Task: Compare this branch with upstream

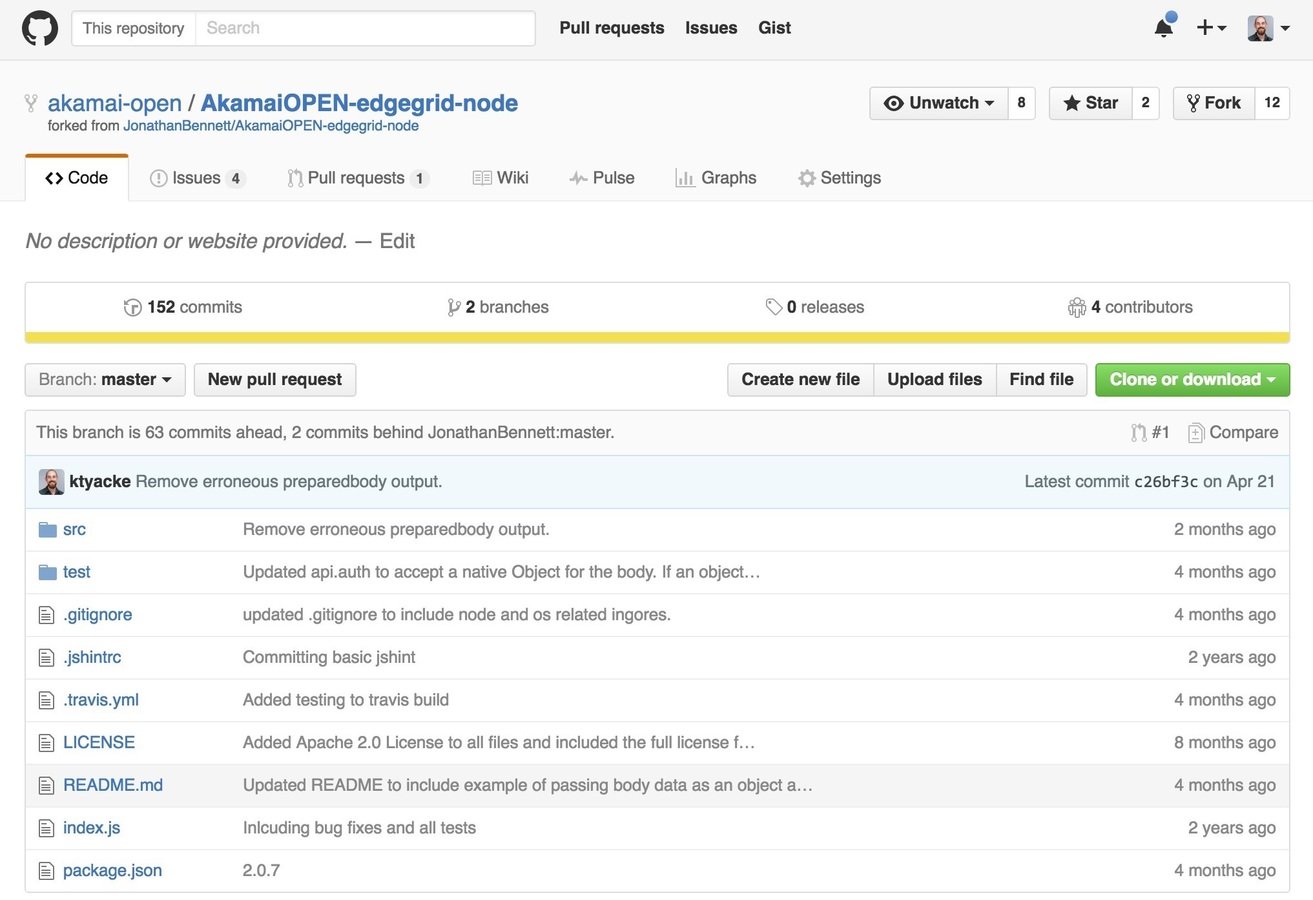Action: pyautogui.click(x=1233, y=432)
